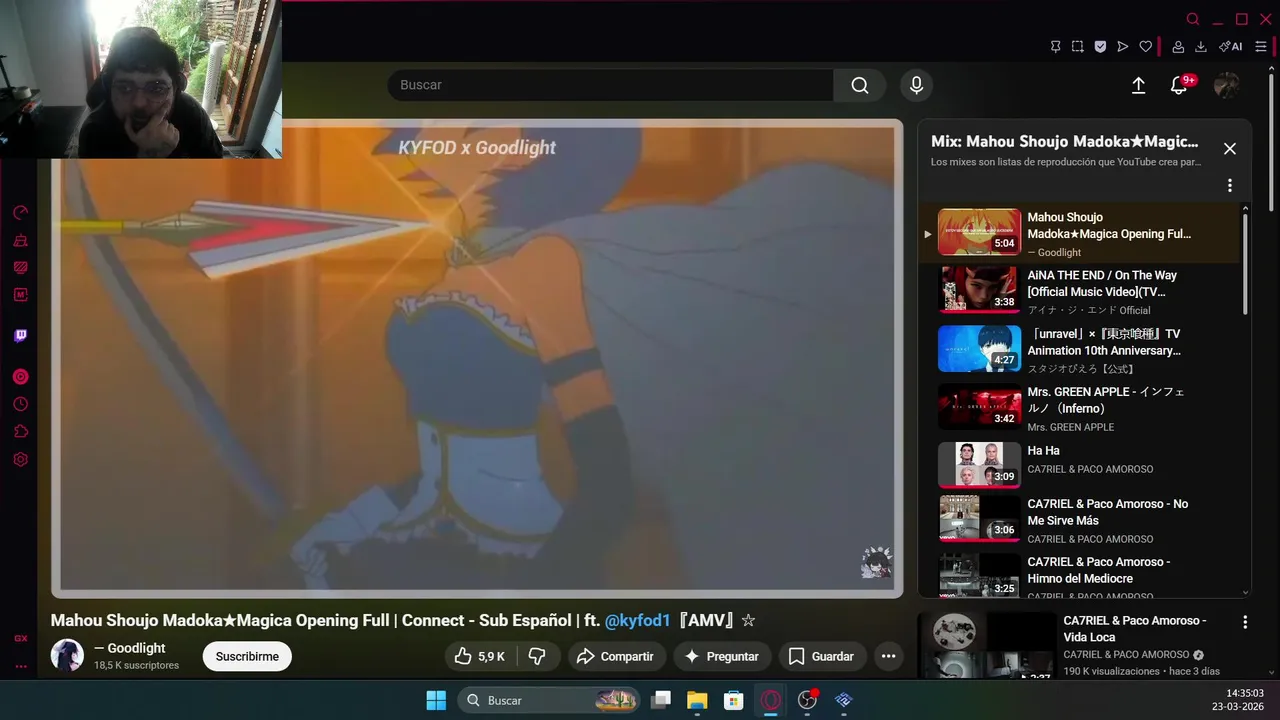Open GX speed dial sidebar icon
Screen dimensions: 1280x720
[x=20, y=213]
